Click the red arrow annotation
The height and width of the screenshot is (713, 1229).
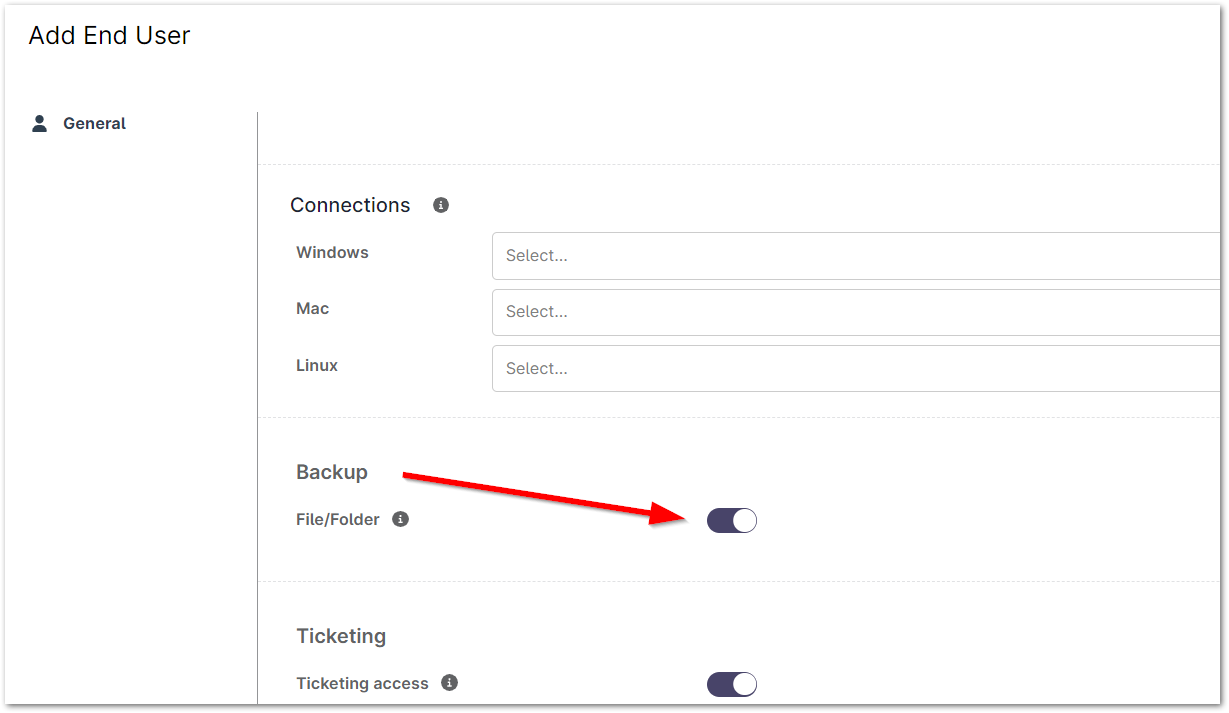tap(540, 496)
